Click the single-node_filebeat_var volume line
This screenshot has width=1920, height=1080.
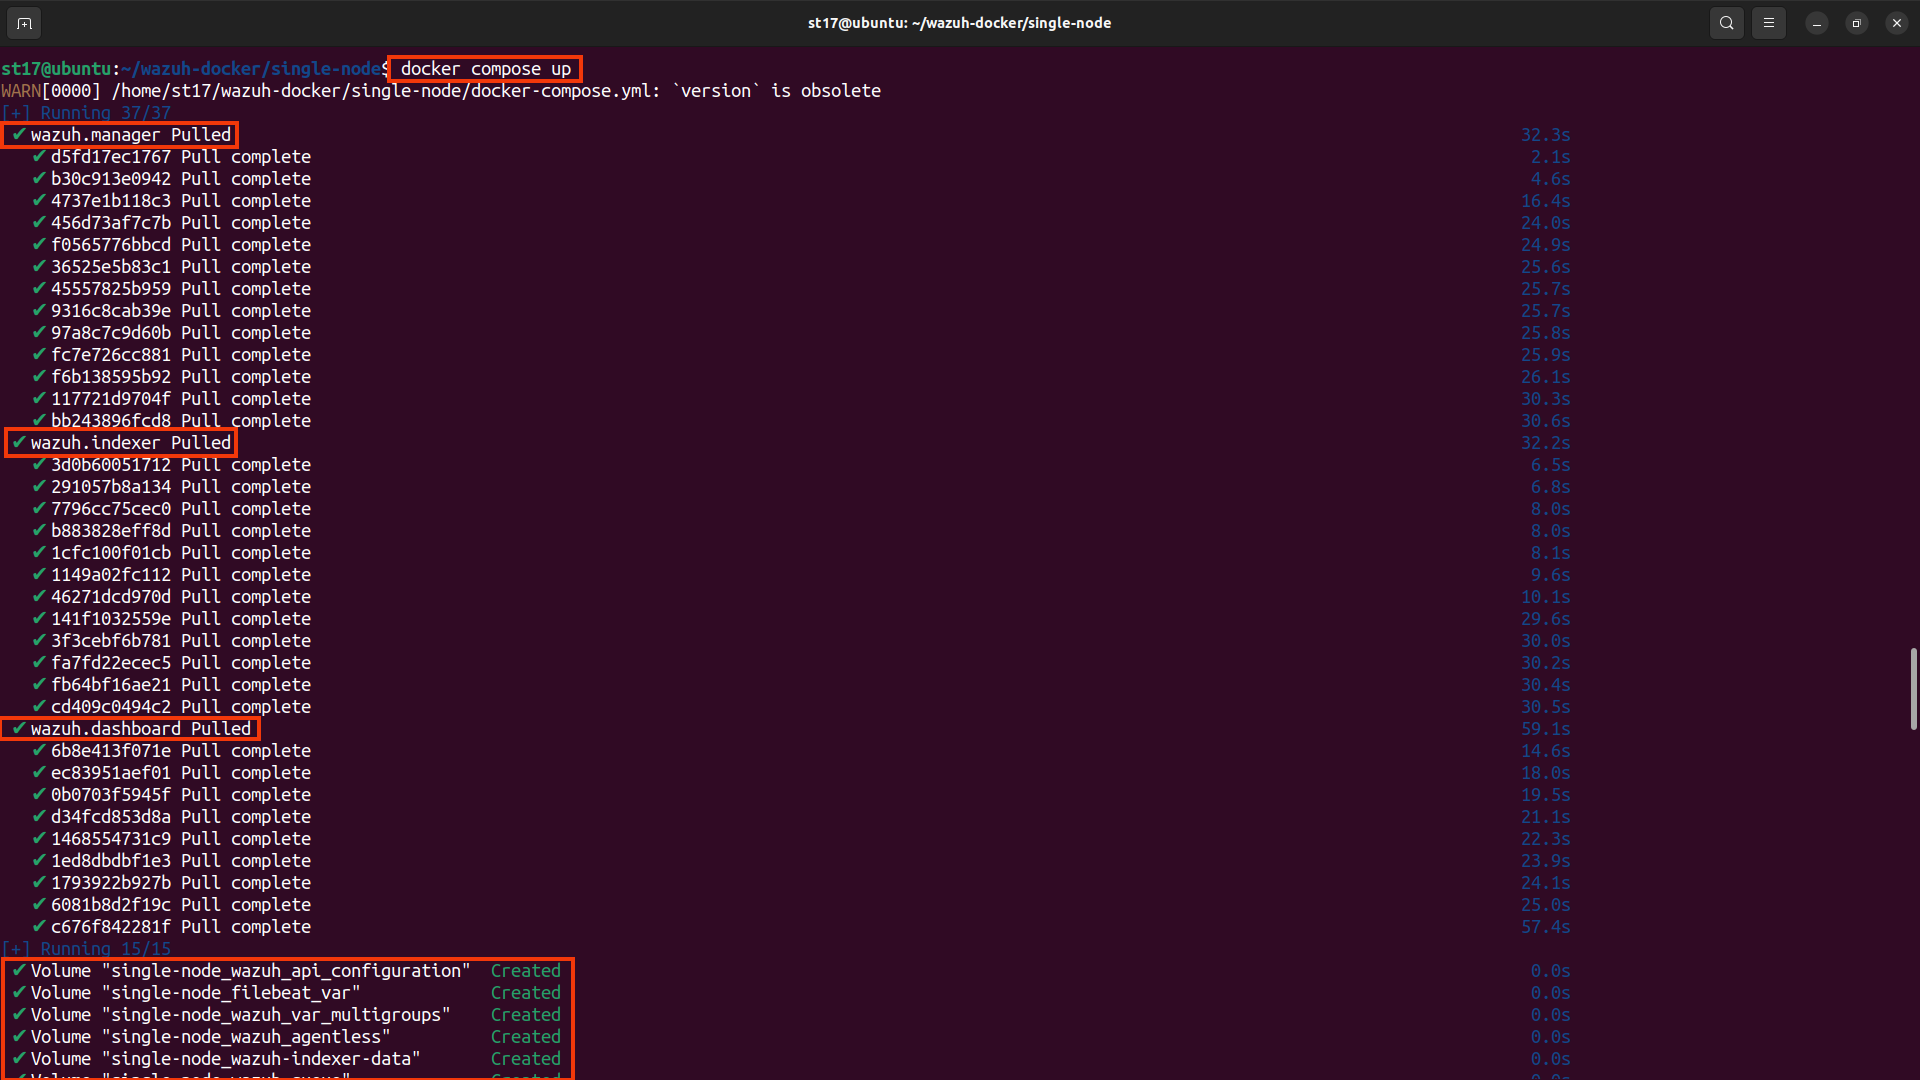pyautogui.click(x=286, y=993)
